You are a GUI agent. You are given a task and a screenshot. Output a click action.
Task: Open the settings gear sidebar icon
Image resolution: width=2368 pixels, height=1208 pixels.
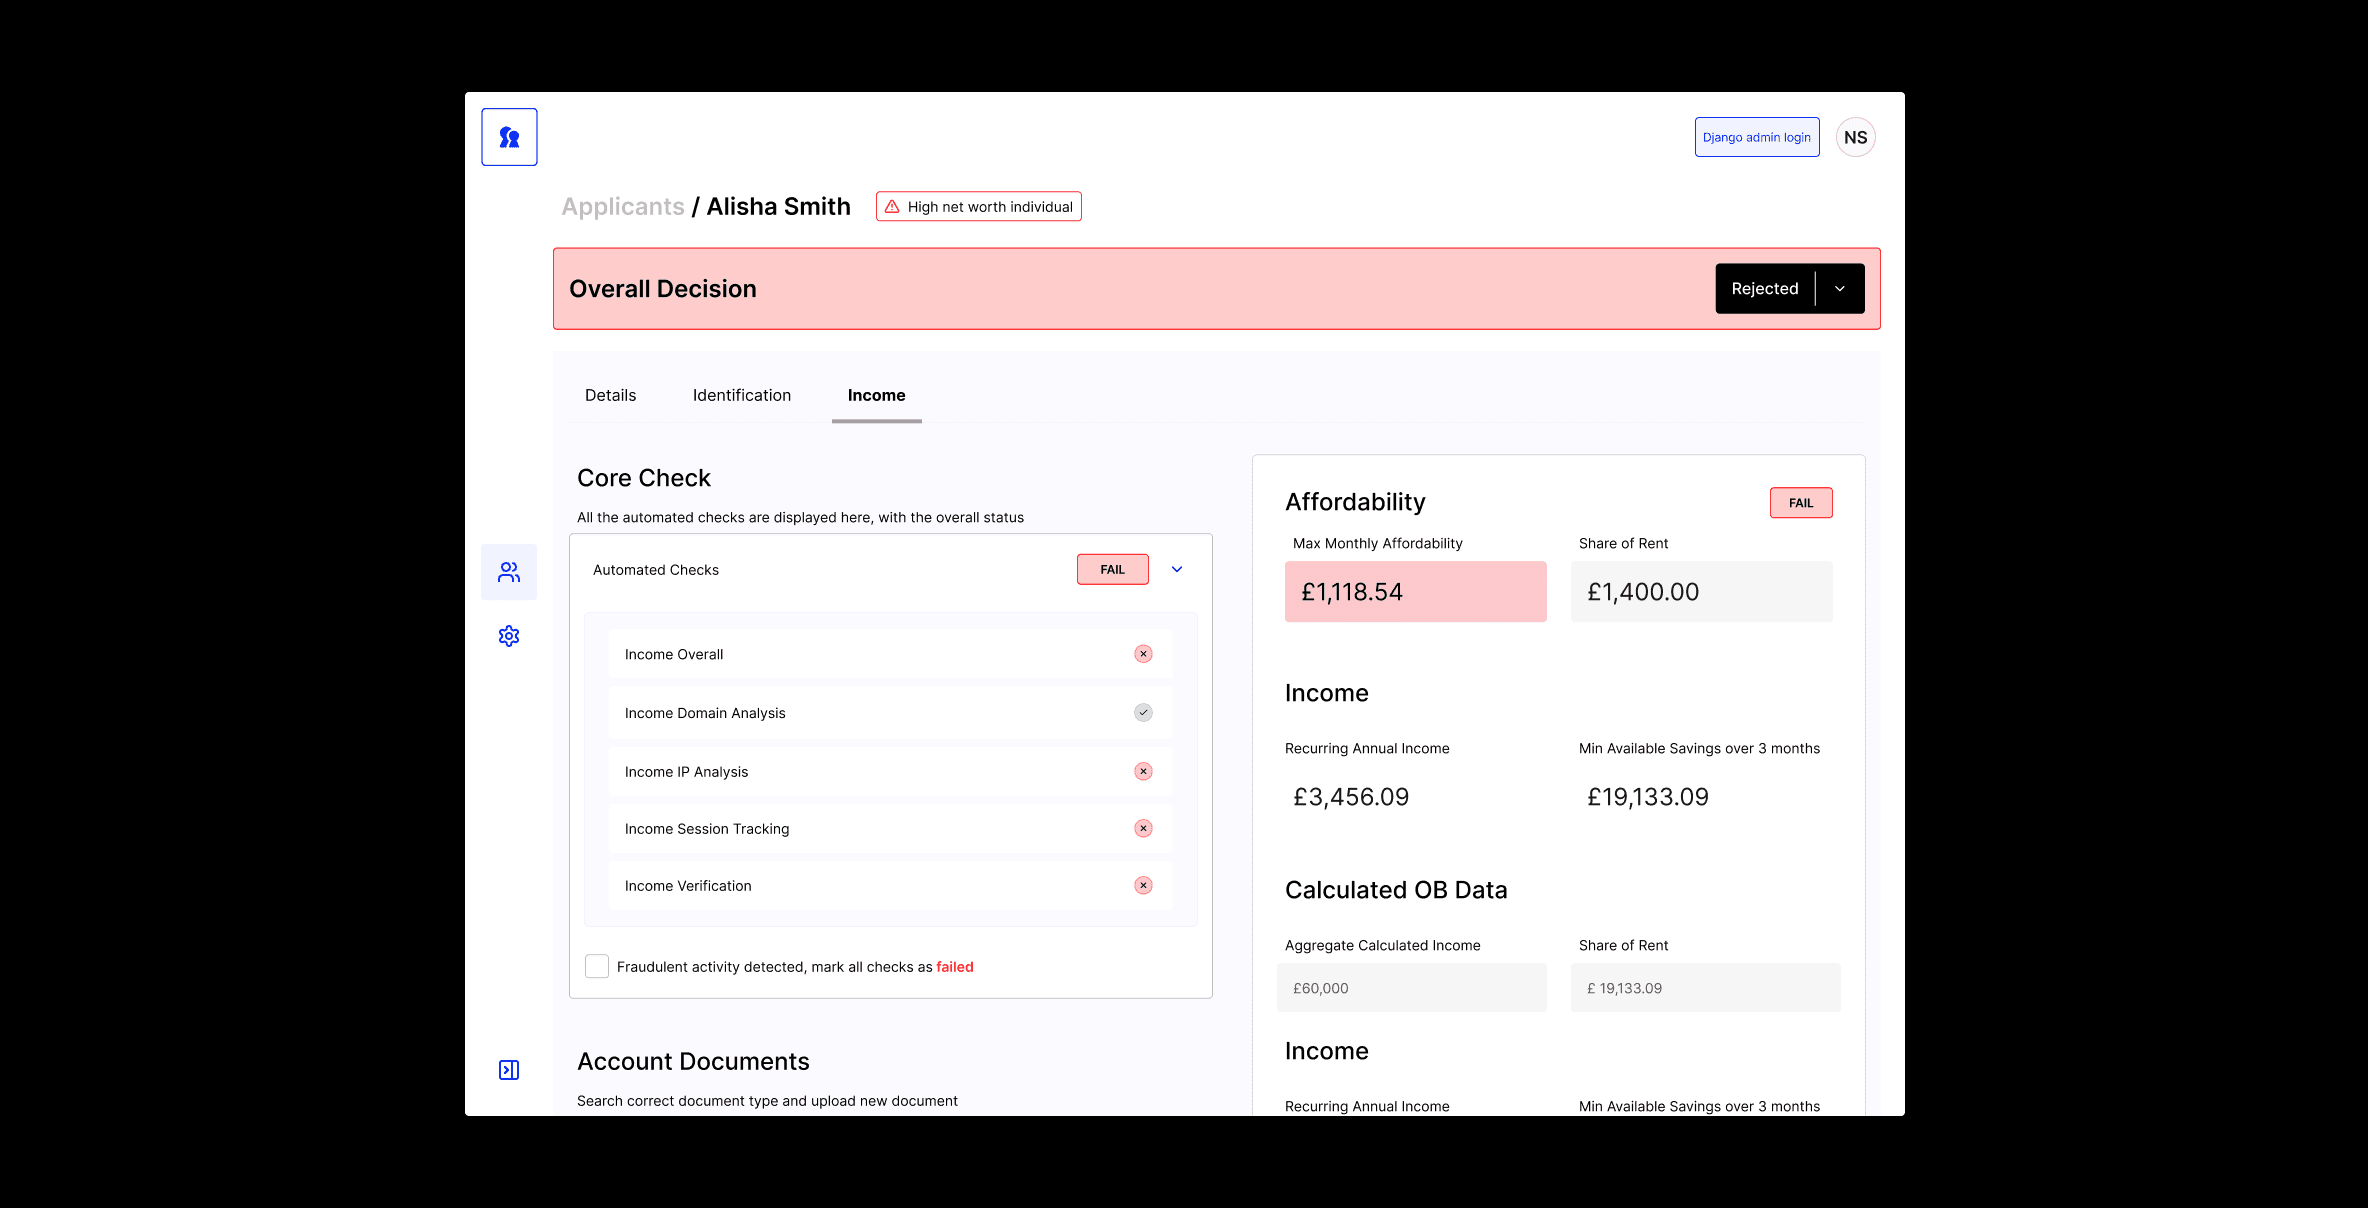[x=509, y=636]
